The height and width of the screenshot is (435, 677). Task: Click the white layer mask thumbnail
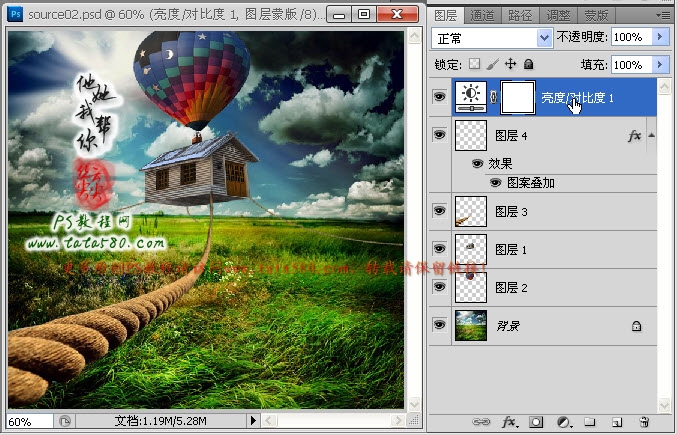click(518, 98)
